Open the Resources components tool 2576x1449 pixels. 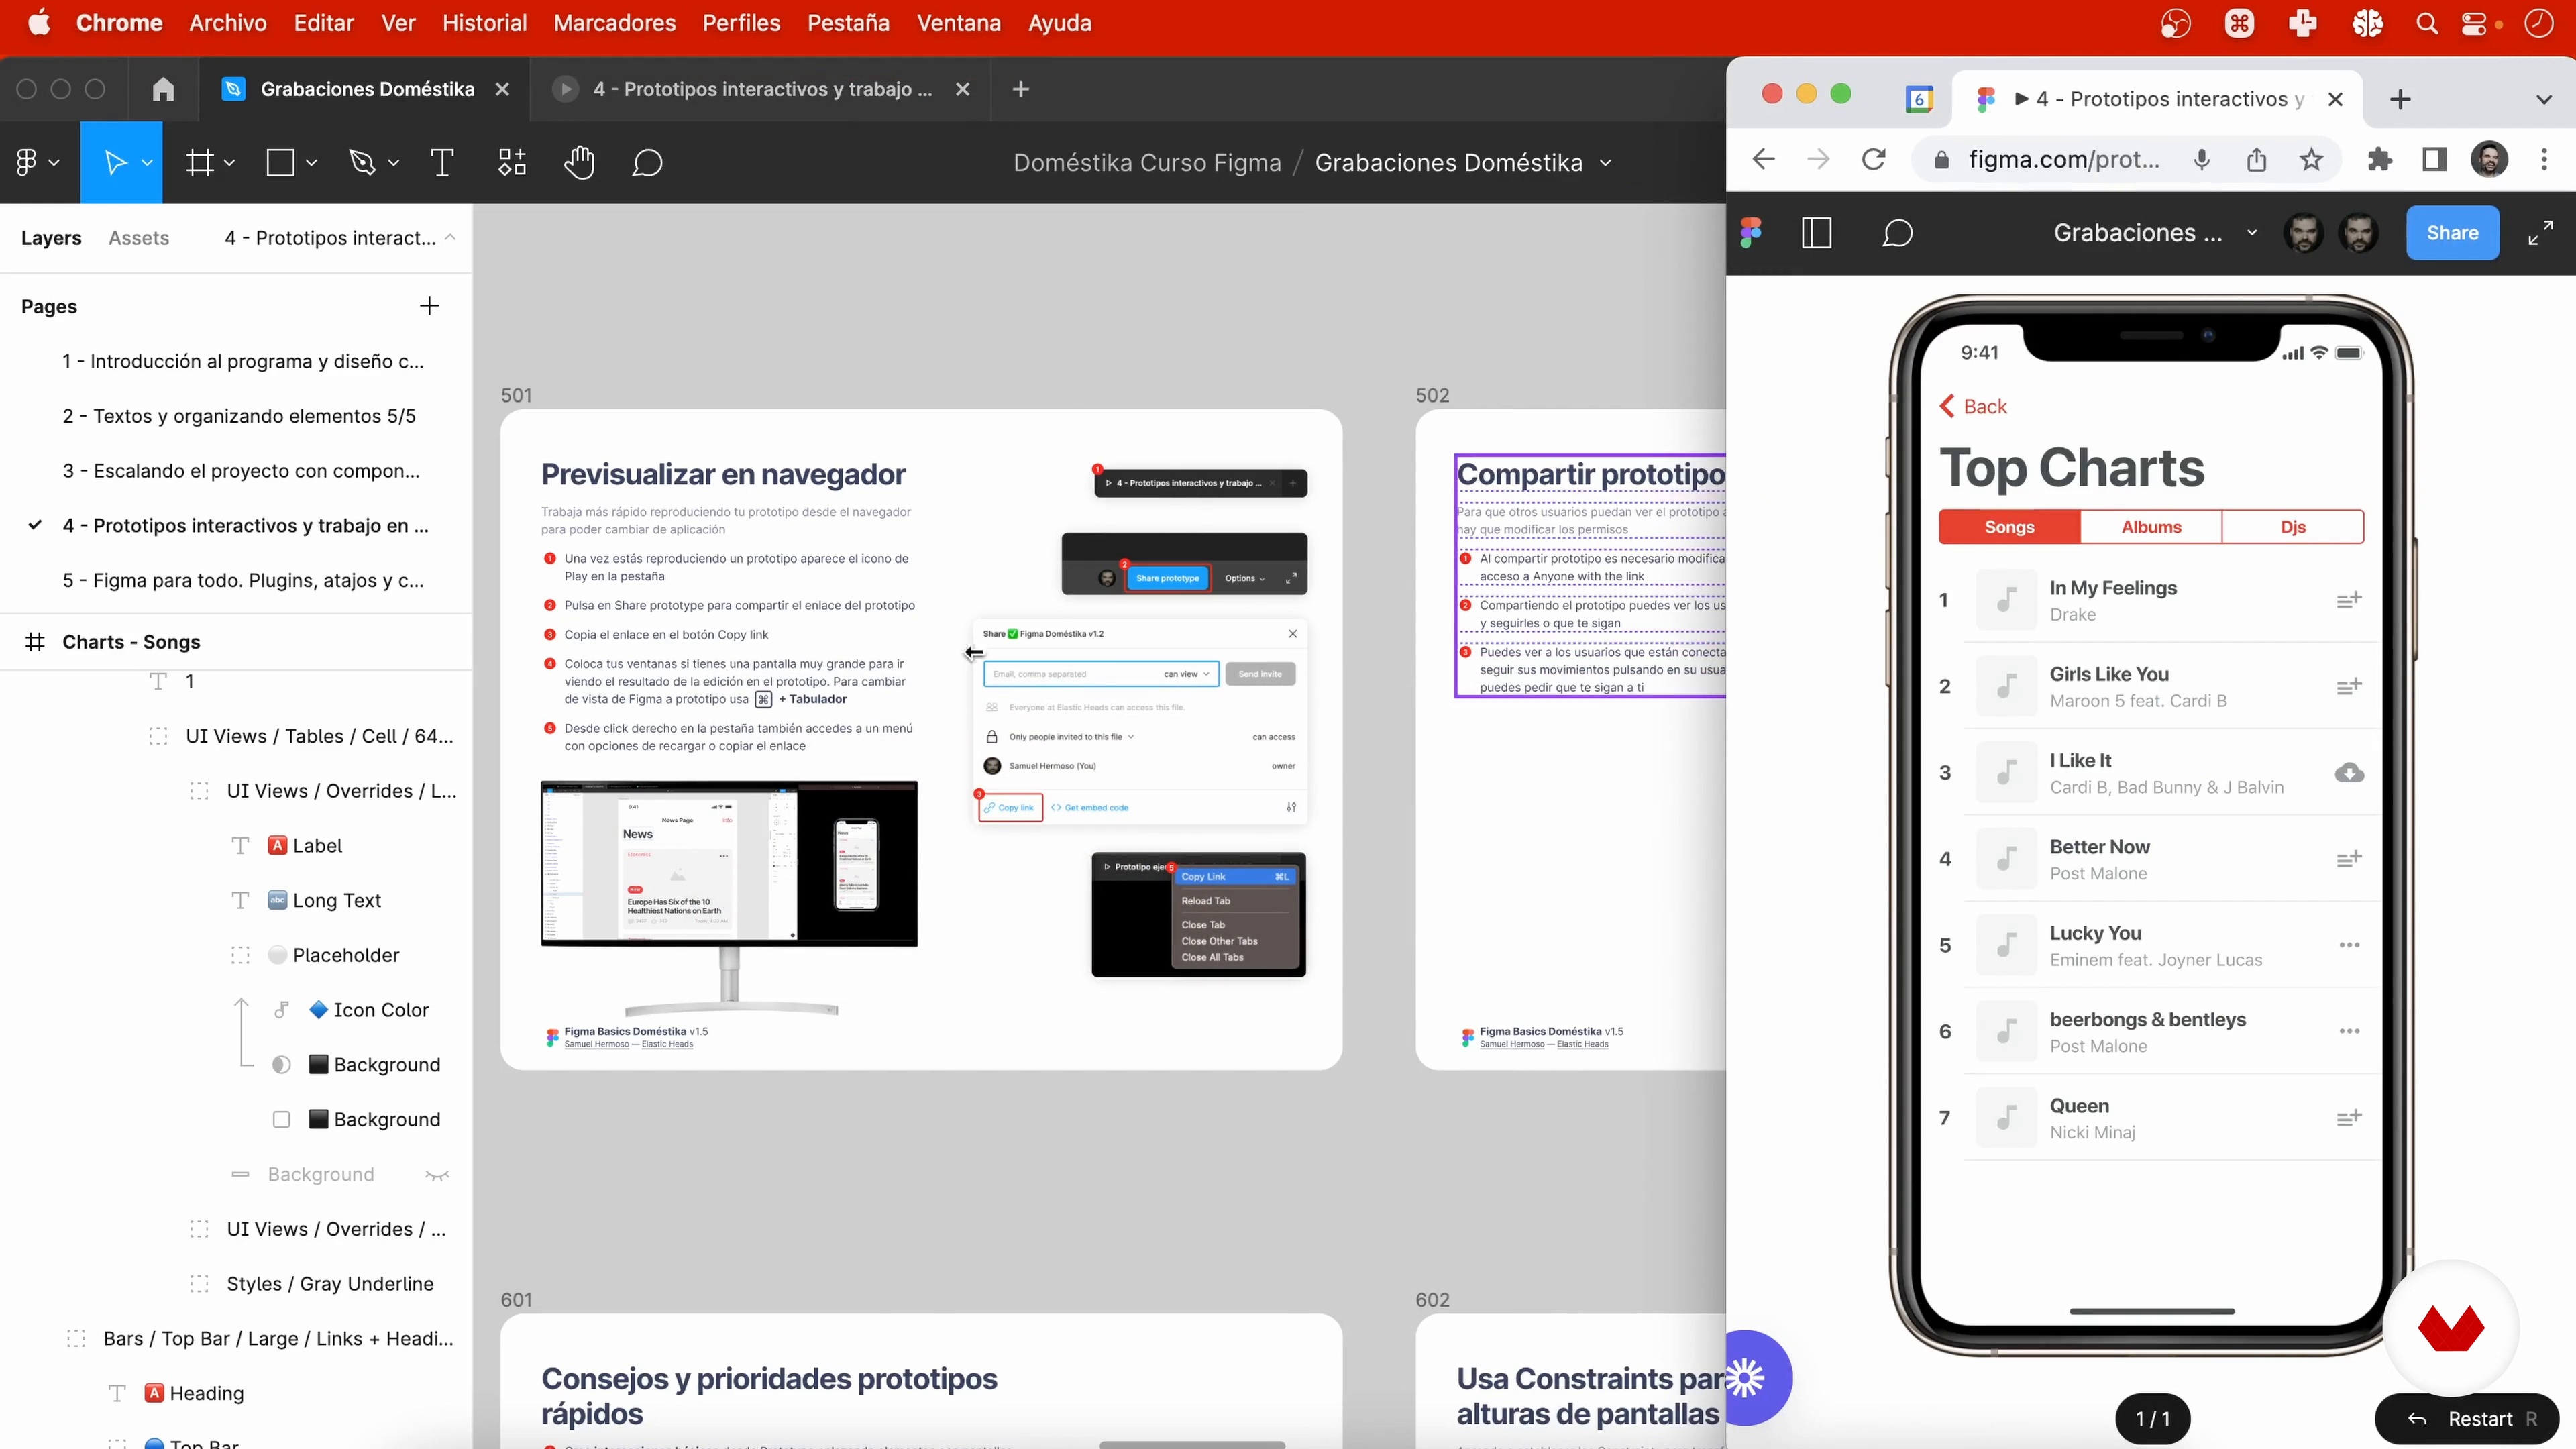[512, 162]
